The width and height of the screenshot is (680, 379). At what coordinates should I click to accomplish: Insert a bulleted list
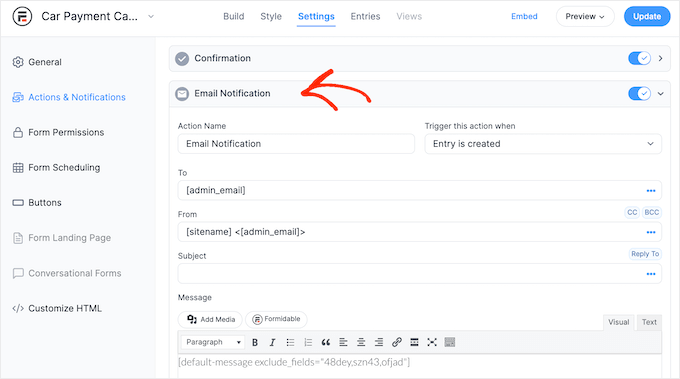tap(290, 343)
